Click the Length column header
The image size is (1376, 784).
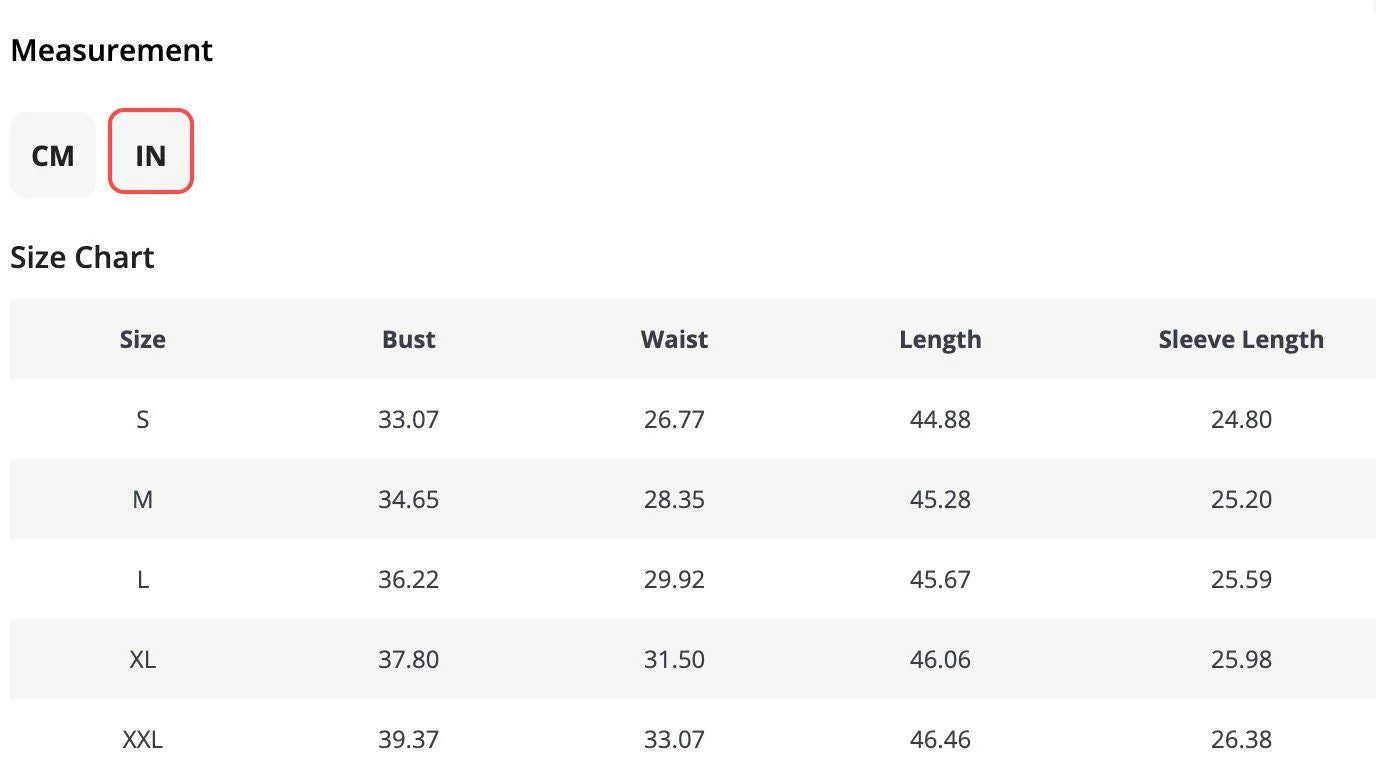(940, 339)
